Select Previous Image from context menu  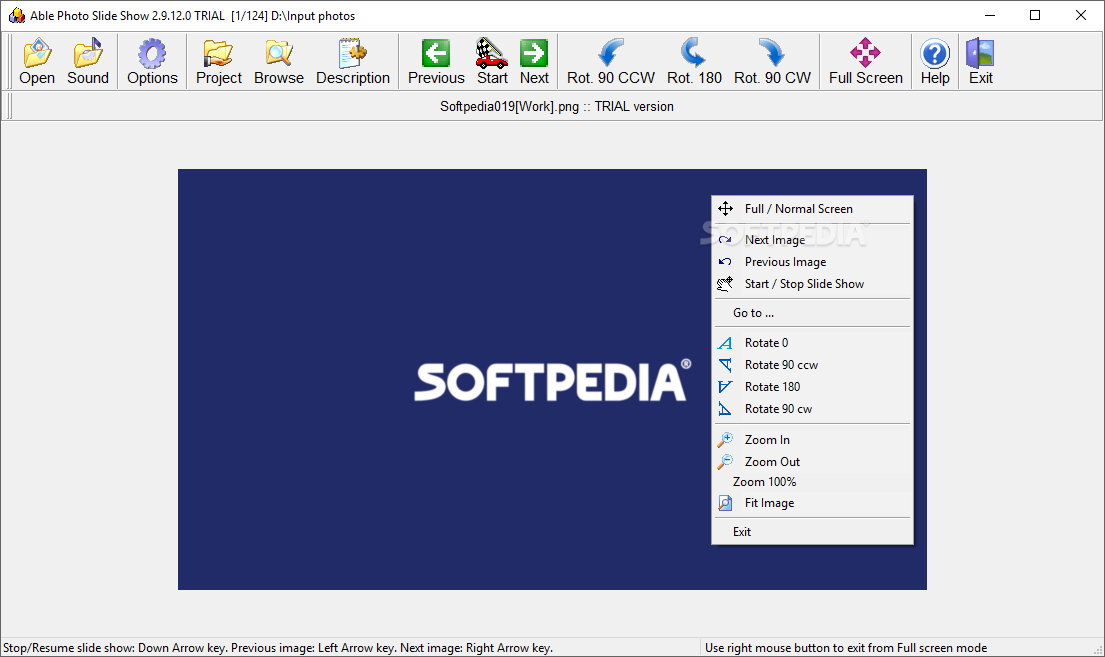[813, 262]
